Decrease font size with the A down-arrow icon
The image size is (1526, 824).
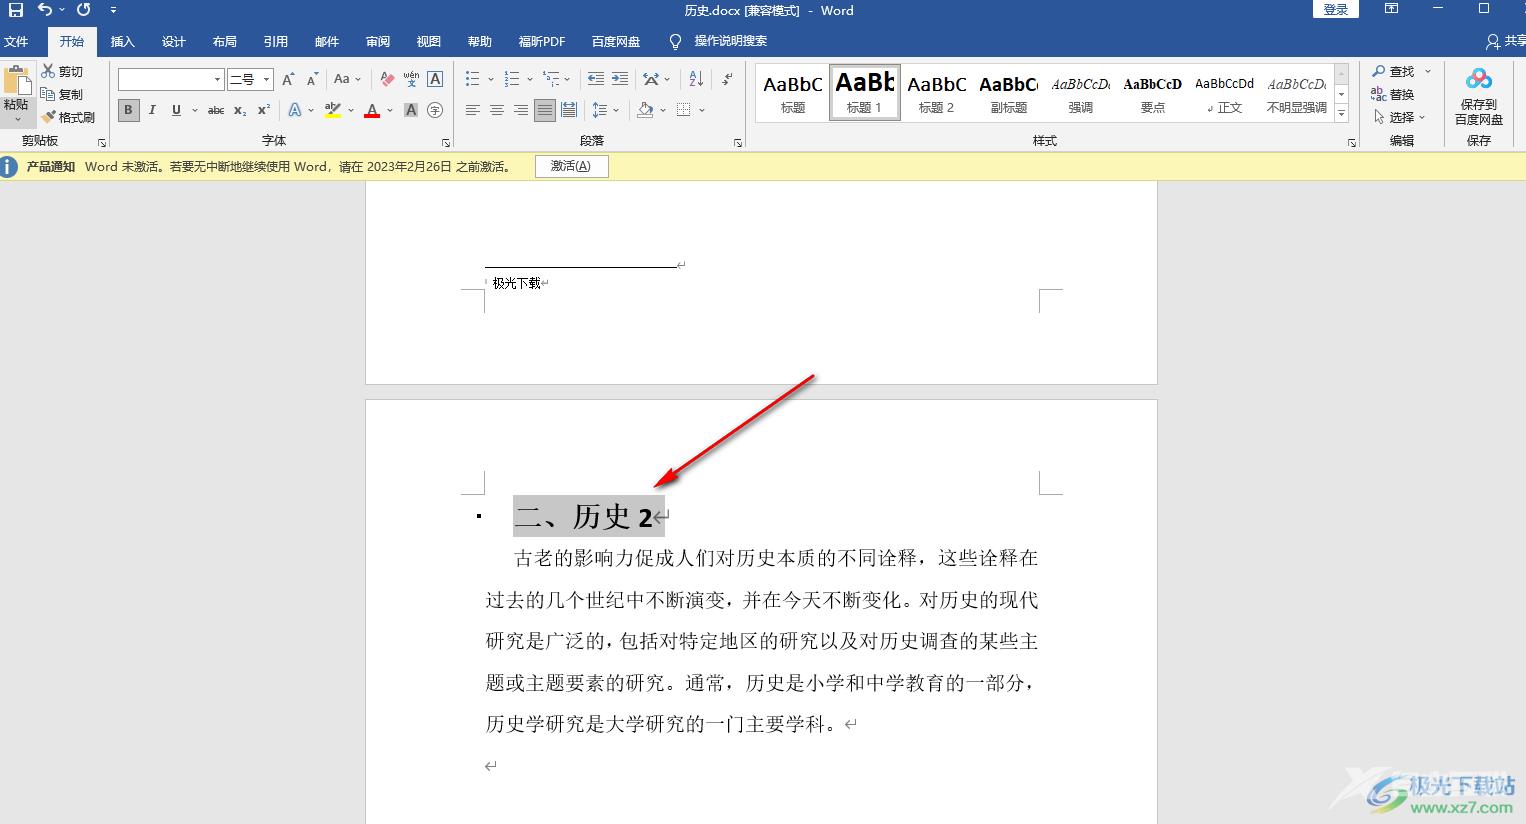coord(312,79)
